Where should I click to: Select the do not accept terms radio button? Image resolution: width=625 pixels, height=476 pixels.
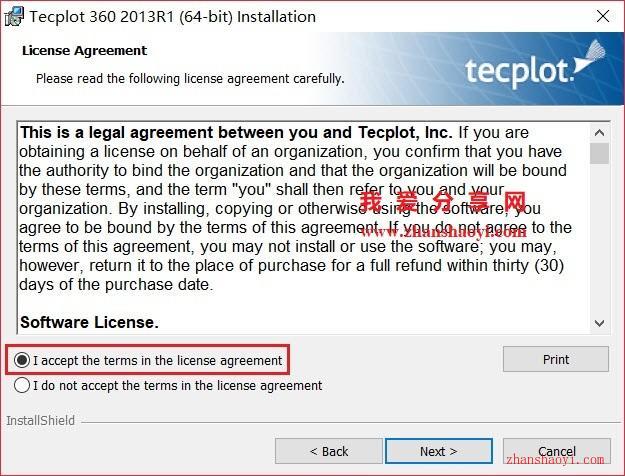(22, 386)
